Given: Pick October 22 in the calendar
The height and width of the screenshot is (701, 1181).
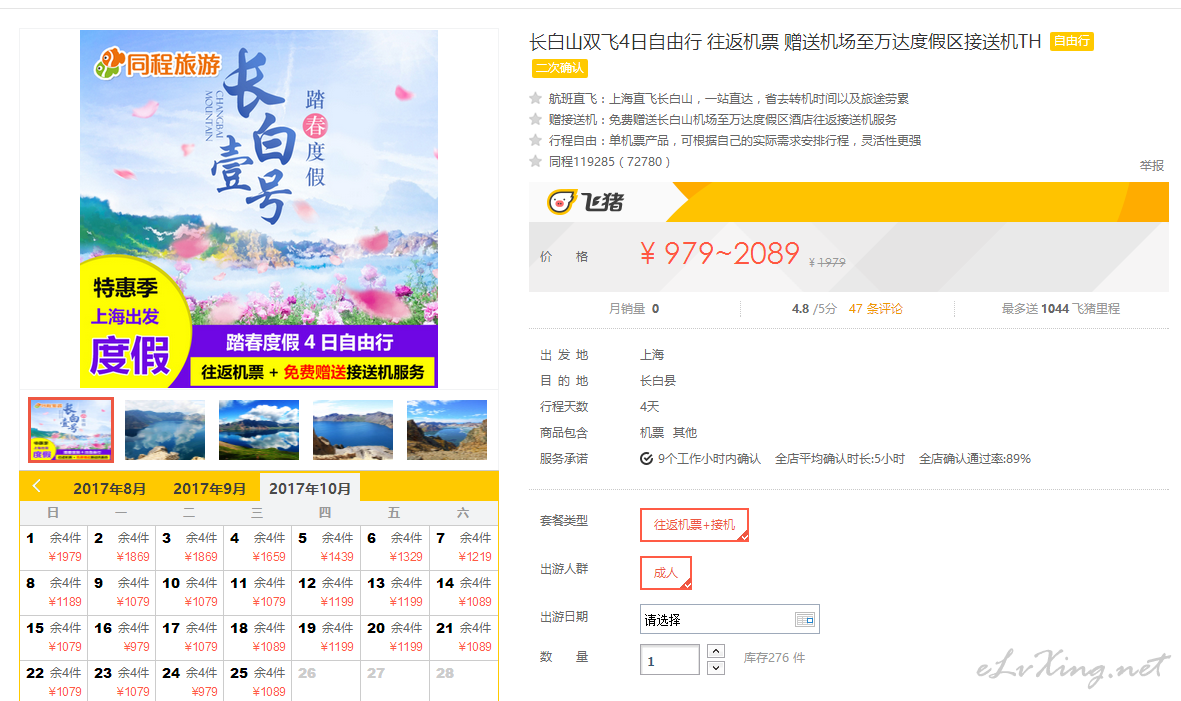Looking at the screenshot, I should (x=53, y=681).
